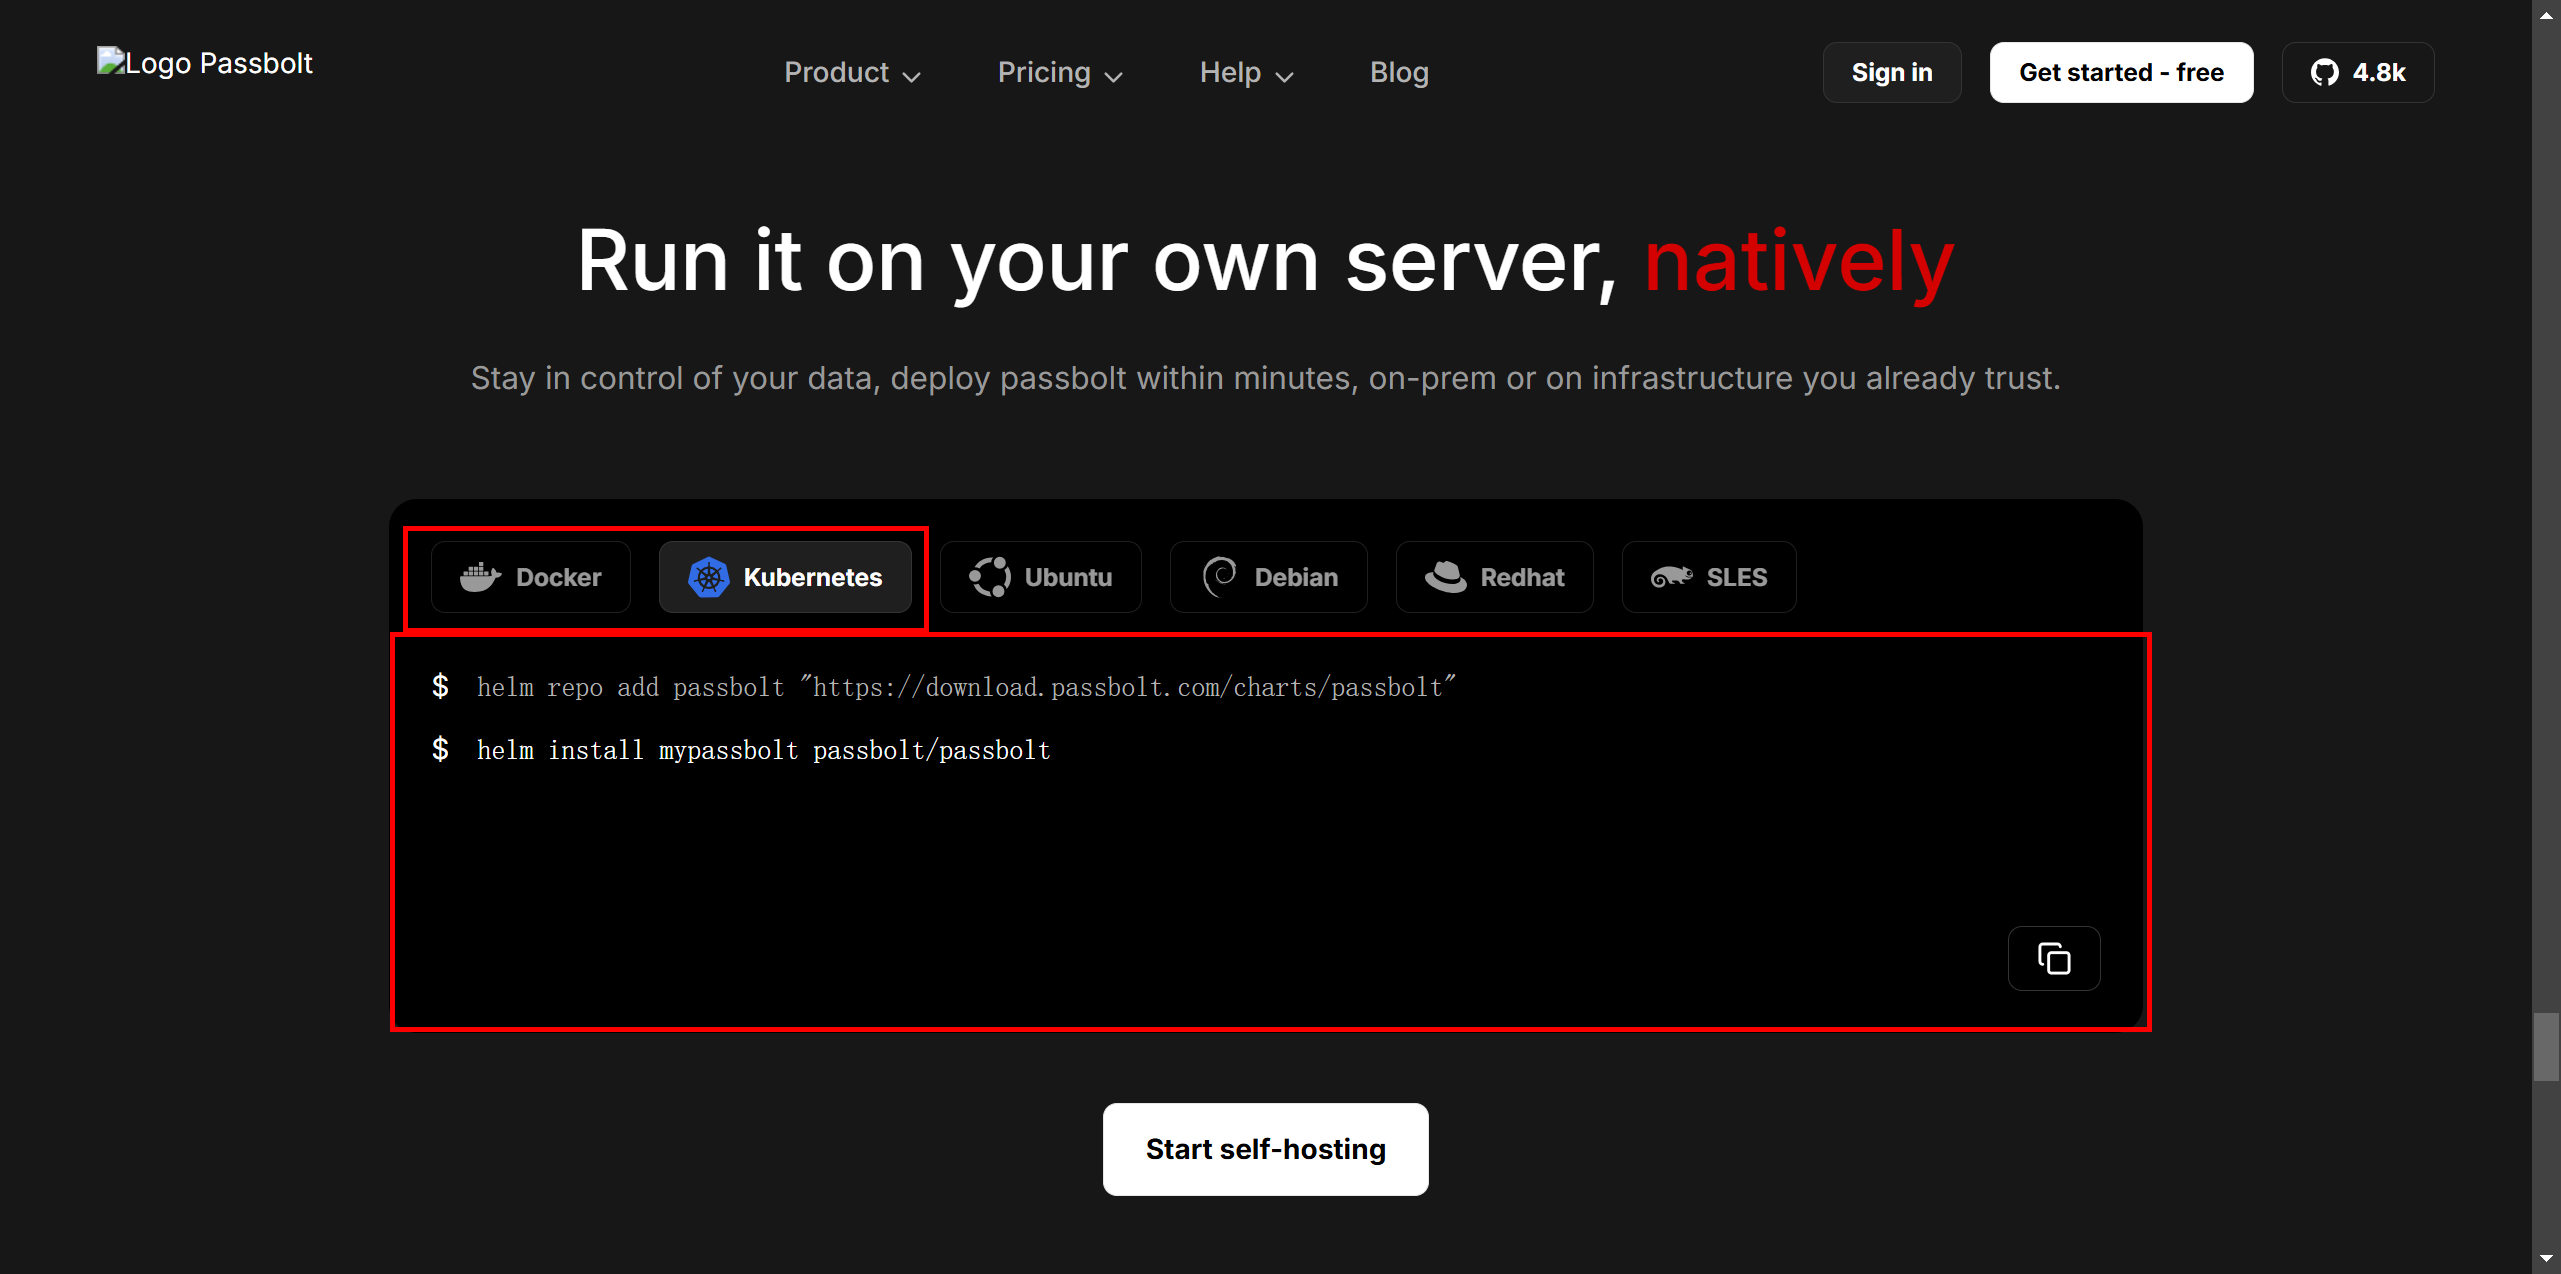Click the Docker whale icon
The height and width of the screenshot is (1274, 2561).
click(x=480, y=577)
